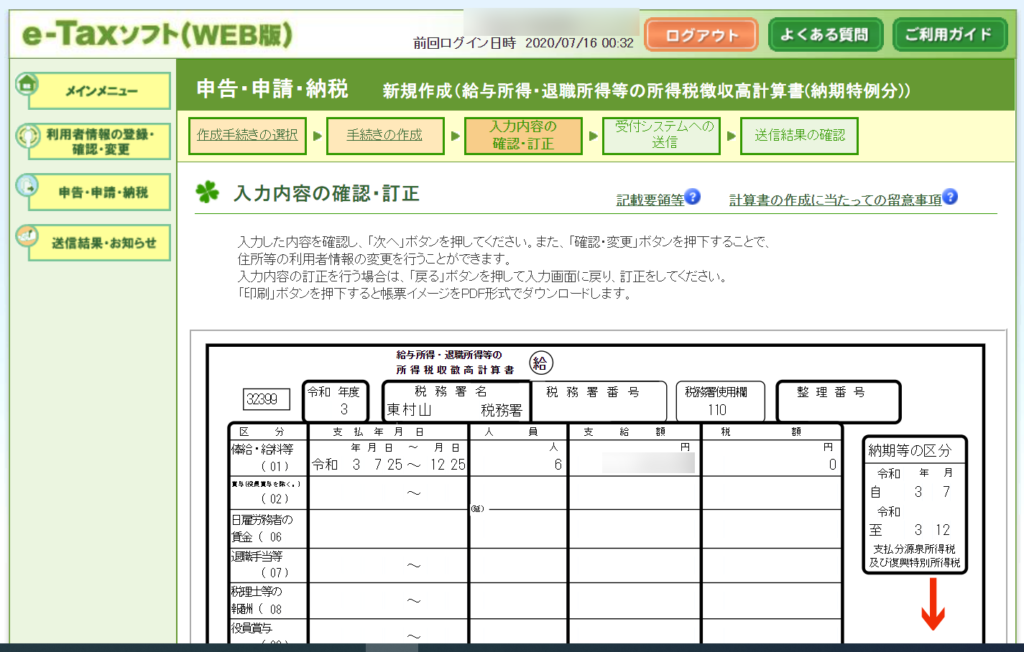Open 利用者情報の登録・確認・変更 in the sidebar
This screenshot has height=652, width=1024.
click(x=99, y=141)
